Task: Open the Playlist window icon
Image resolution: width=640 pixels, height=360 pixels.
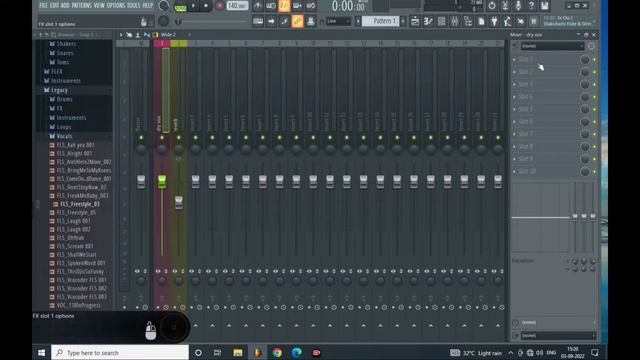Action: click(x=415, y=21)
